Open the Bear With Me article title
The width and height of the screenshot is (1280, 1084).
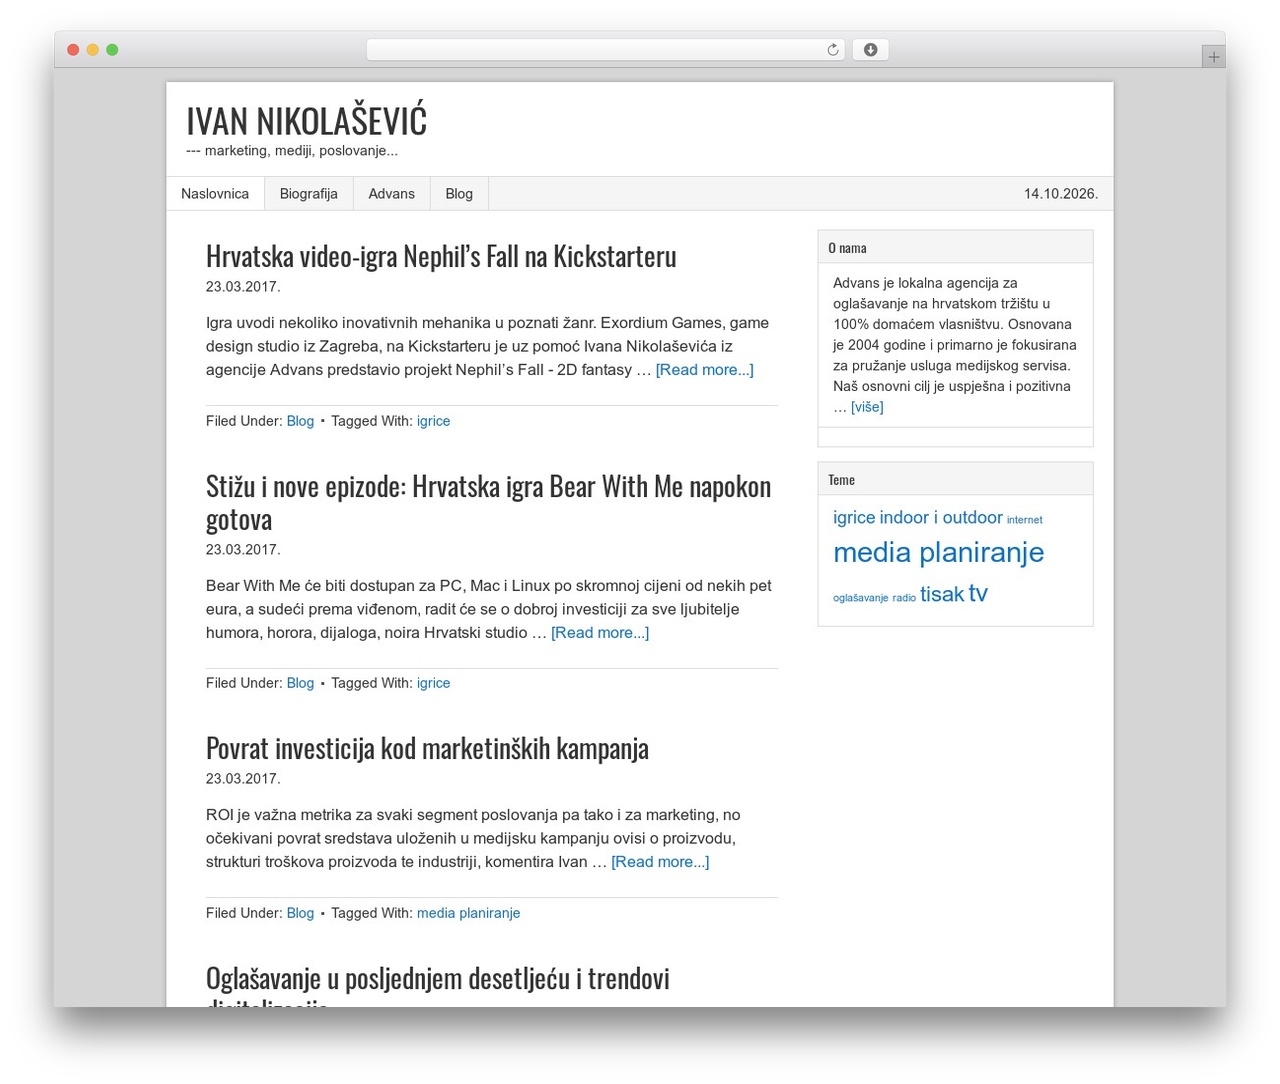[x=488, y=502]
